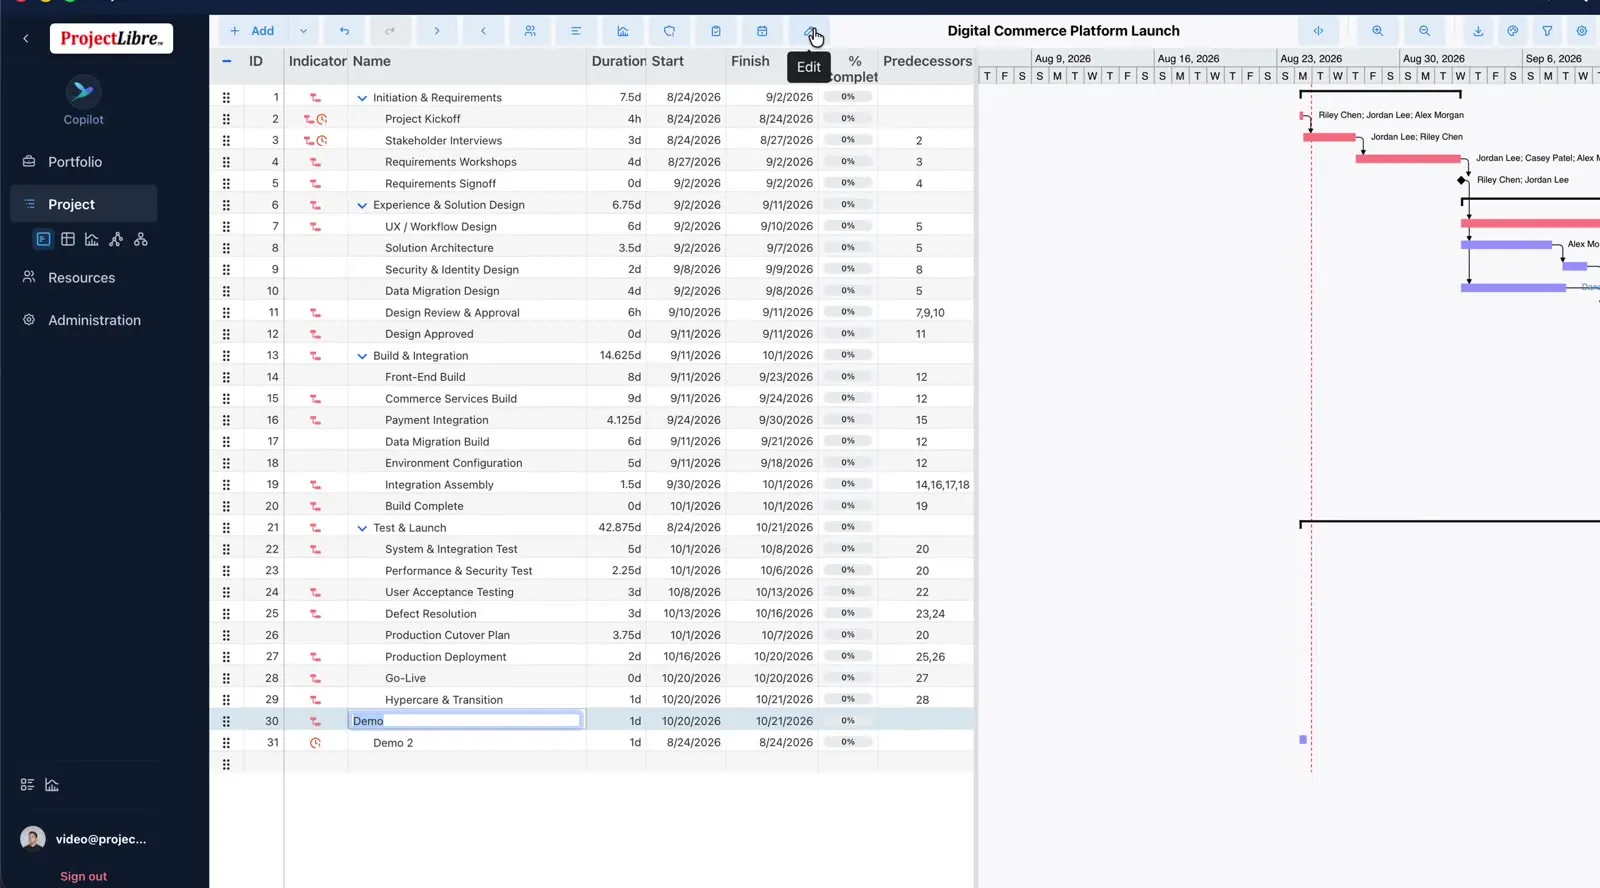This screenshot has width=1600, height=888.
Task: Click the % complete bar for Go-Live
Action: pyautogui.click(x=848, y=678)
